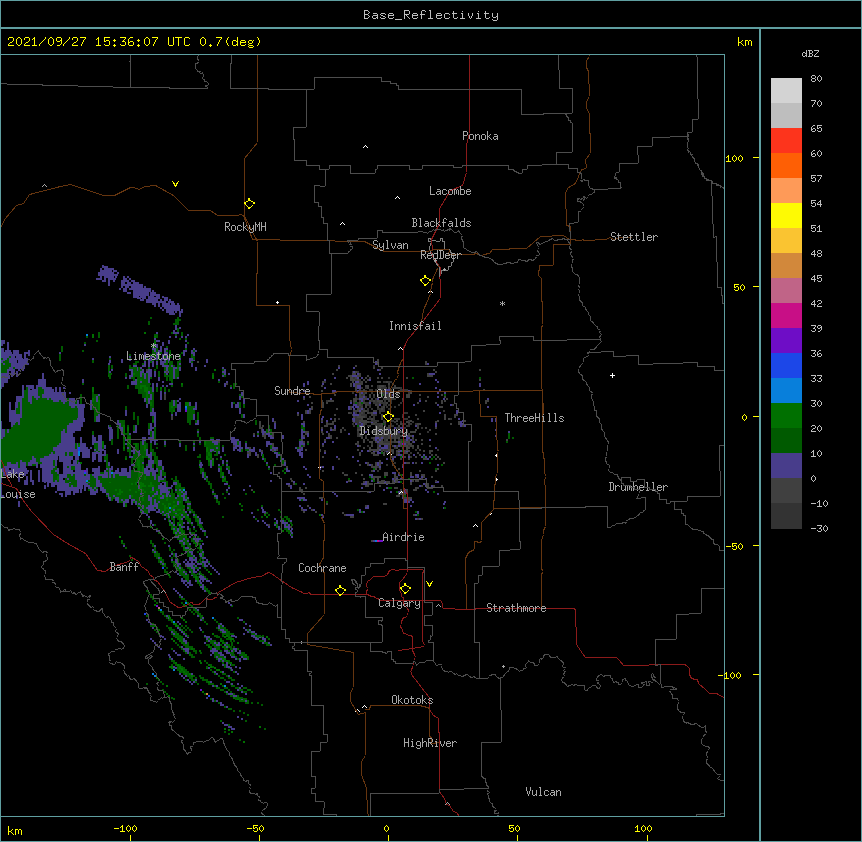Select the RedDeer city label
The image size is (862, 842).
coord(440,255)
